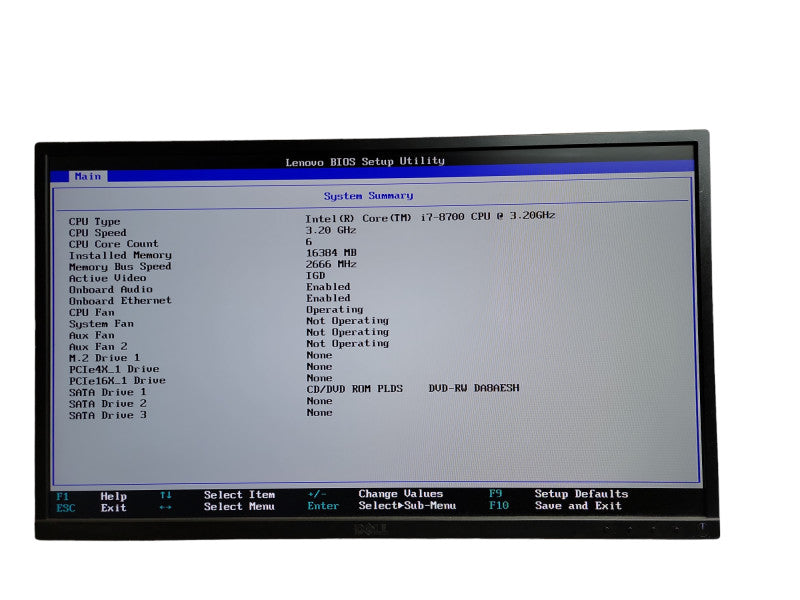
Task: Click the Intel Core i7-8700 CPU value
Action: tap(430, 217)
